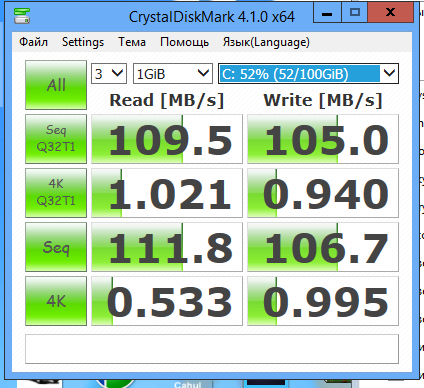Screen dimensions: 424x388
Task: Open the Язык(Language) menu
Action: coord(266,42)
